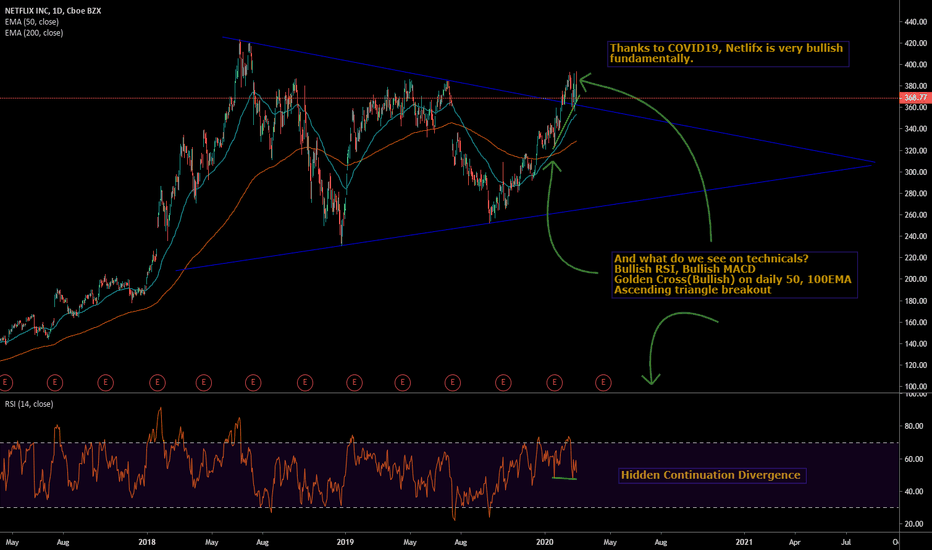Click the 280.00 price axis label
This screenshot has height=550, width=932.
coord(916,194)
